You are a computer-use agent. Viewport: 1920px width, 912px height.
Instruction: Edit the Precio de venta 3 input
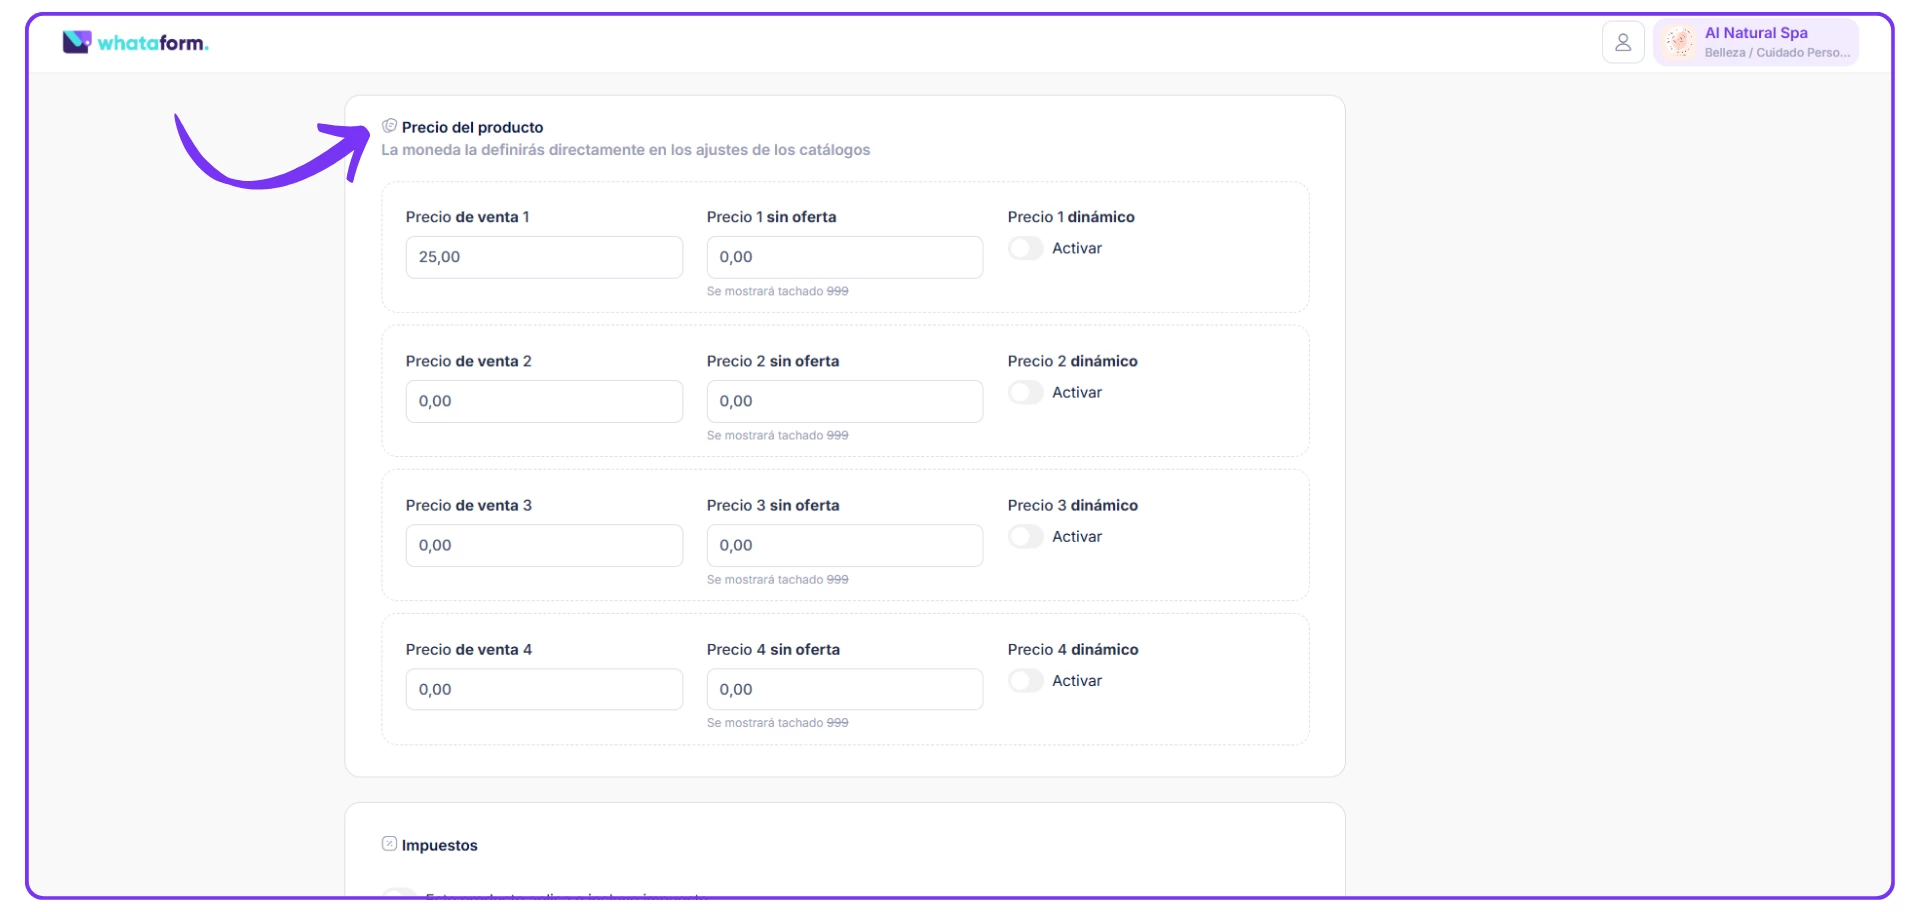(x=544, y=545)
